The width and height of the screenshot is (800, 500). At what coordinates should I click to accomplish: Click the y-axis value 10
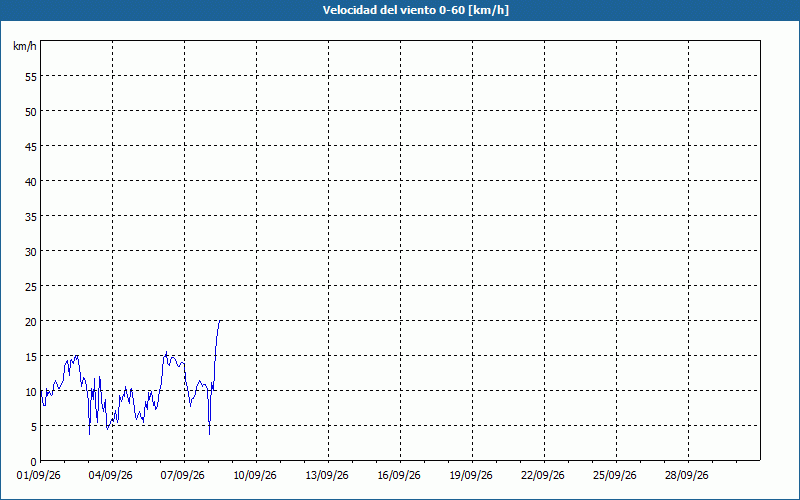pos(31,392)
